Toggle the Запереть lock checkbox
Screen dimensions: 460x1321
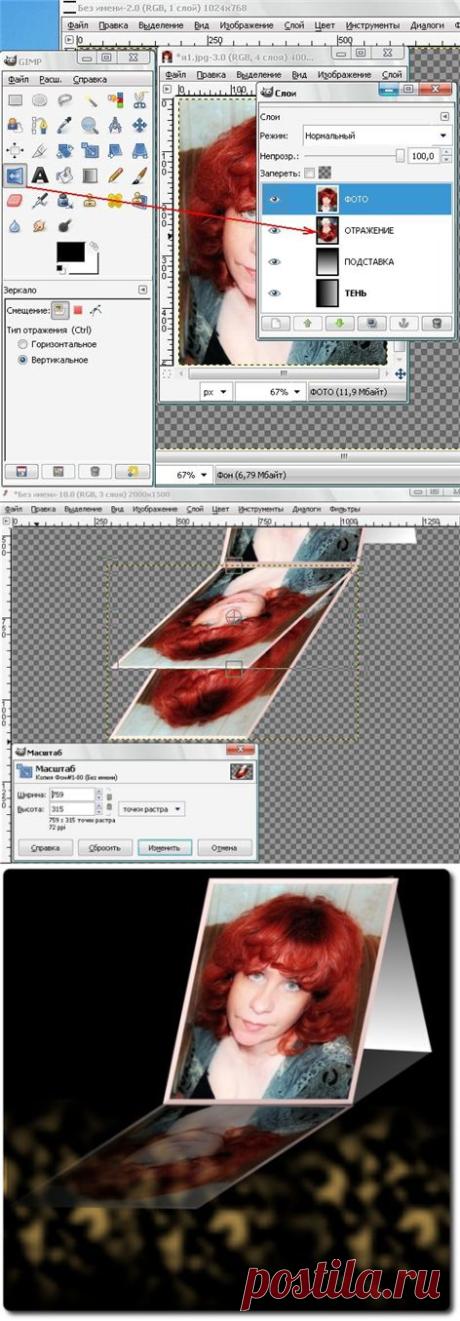pos(309,172)
